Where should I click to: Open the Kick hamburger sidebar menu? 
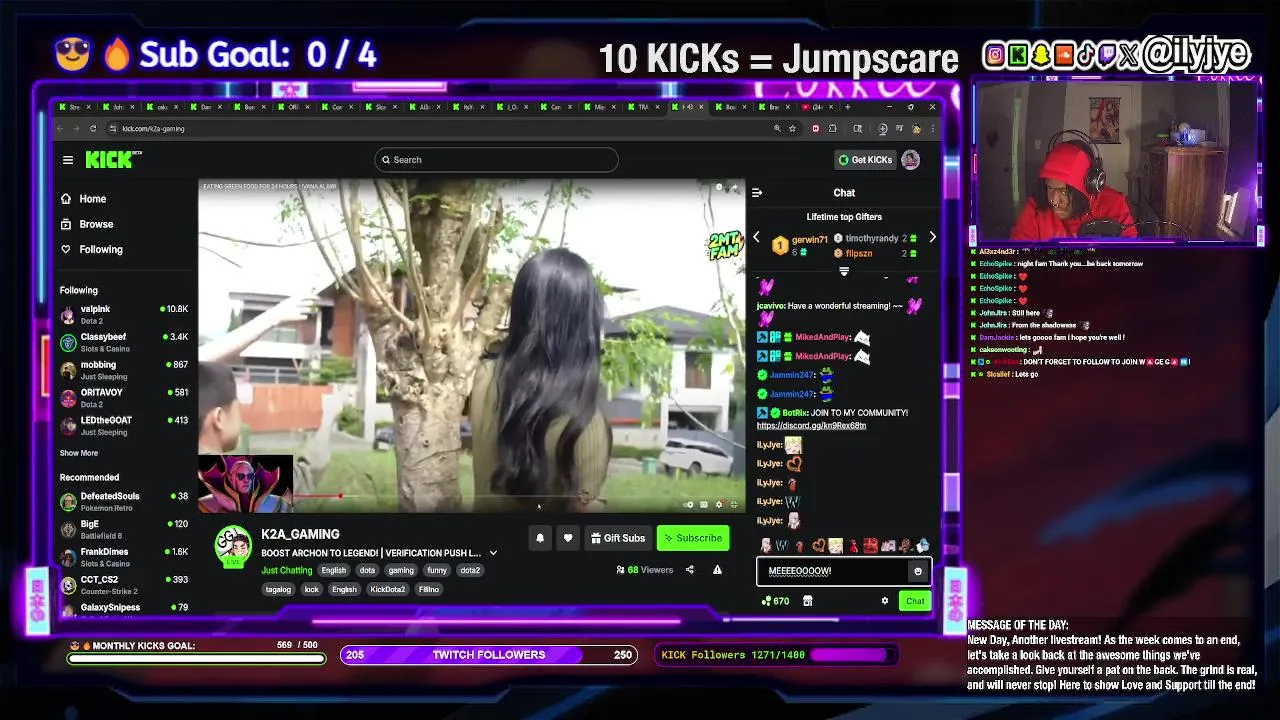67,160
